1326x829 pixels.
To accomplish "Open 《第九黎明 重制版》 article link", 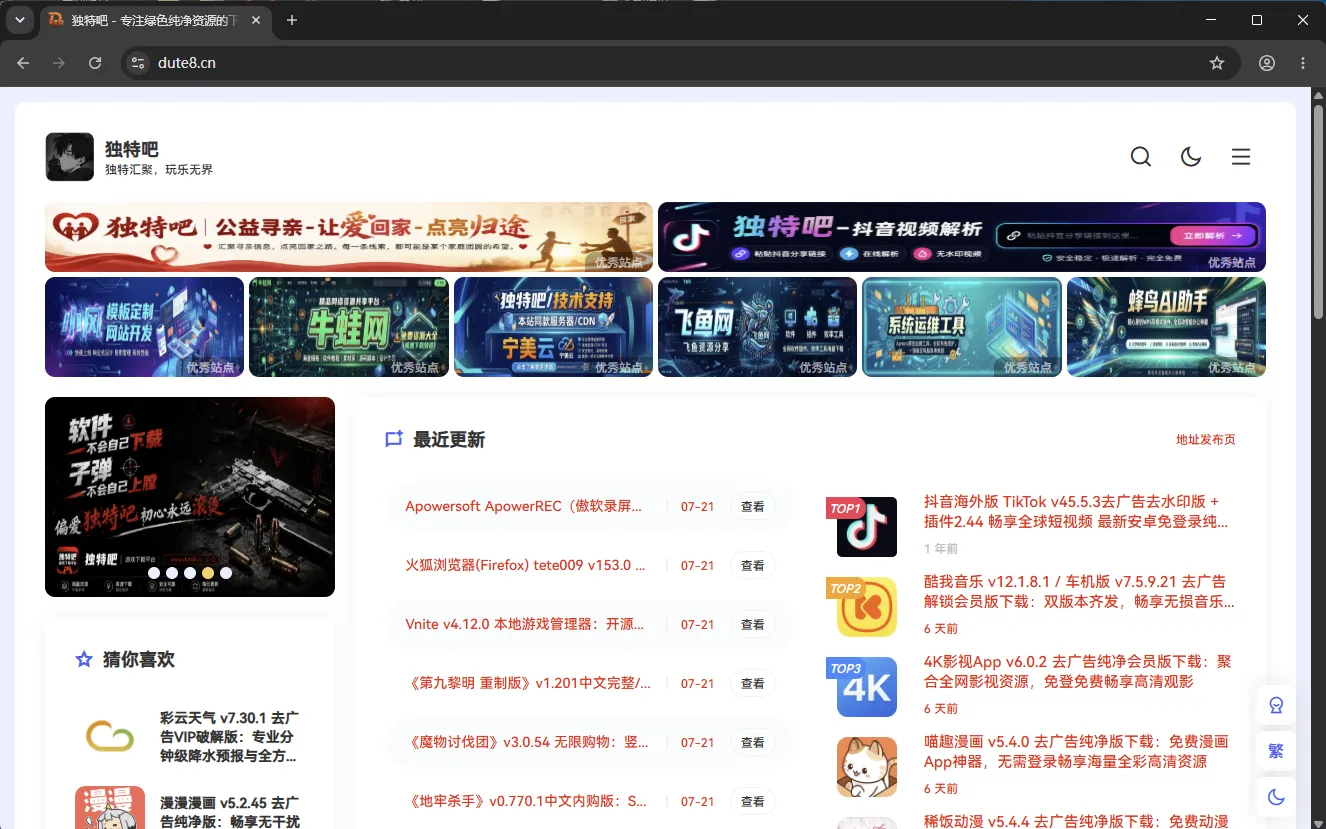I will 528,684.
